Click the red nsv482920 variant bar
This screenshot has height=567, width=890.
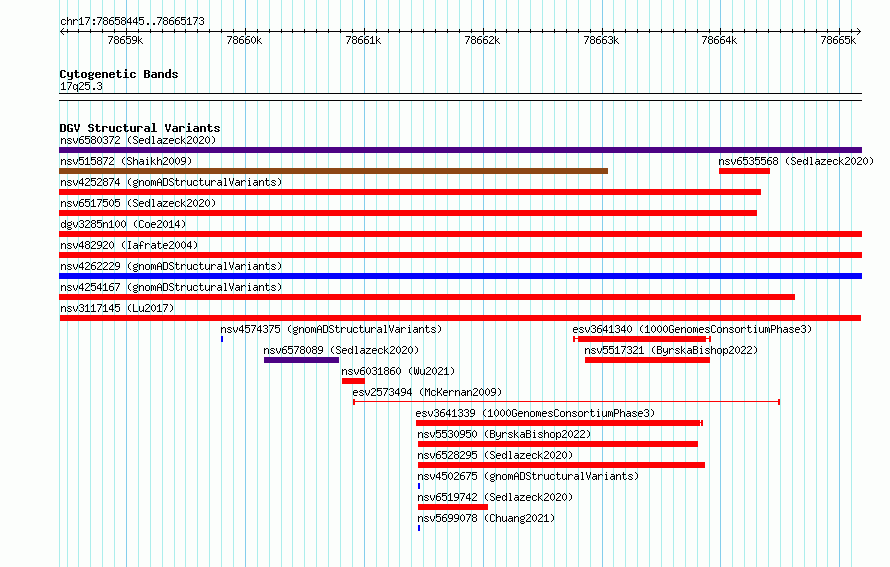coord(460,255)
